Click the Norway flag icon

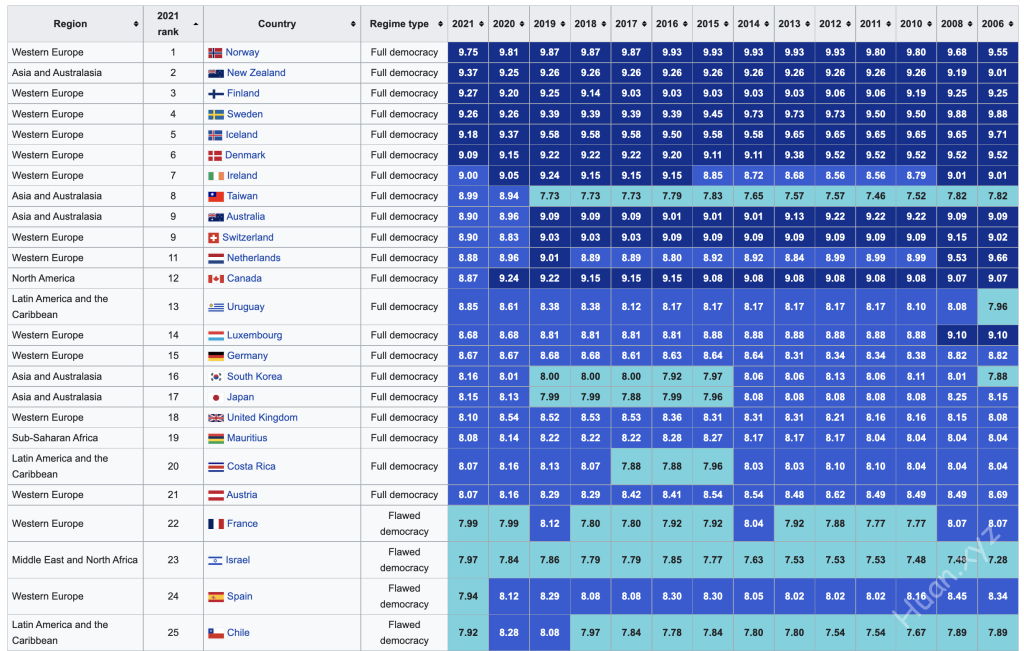pos(215,52)
